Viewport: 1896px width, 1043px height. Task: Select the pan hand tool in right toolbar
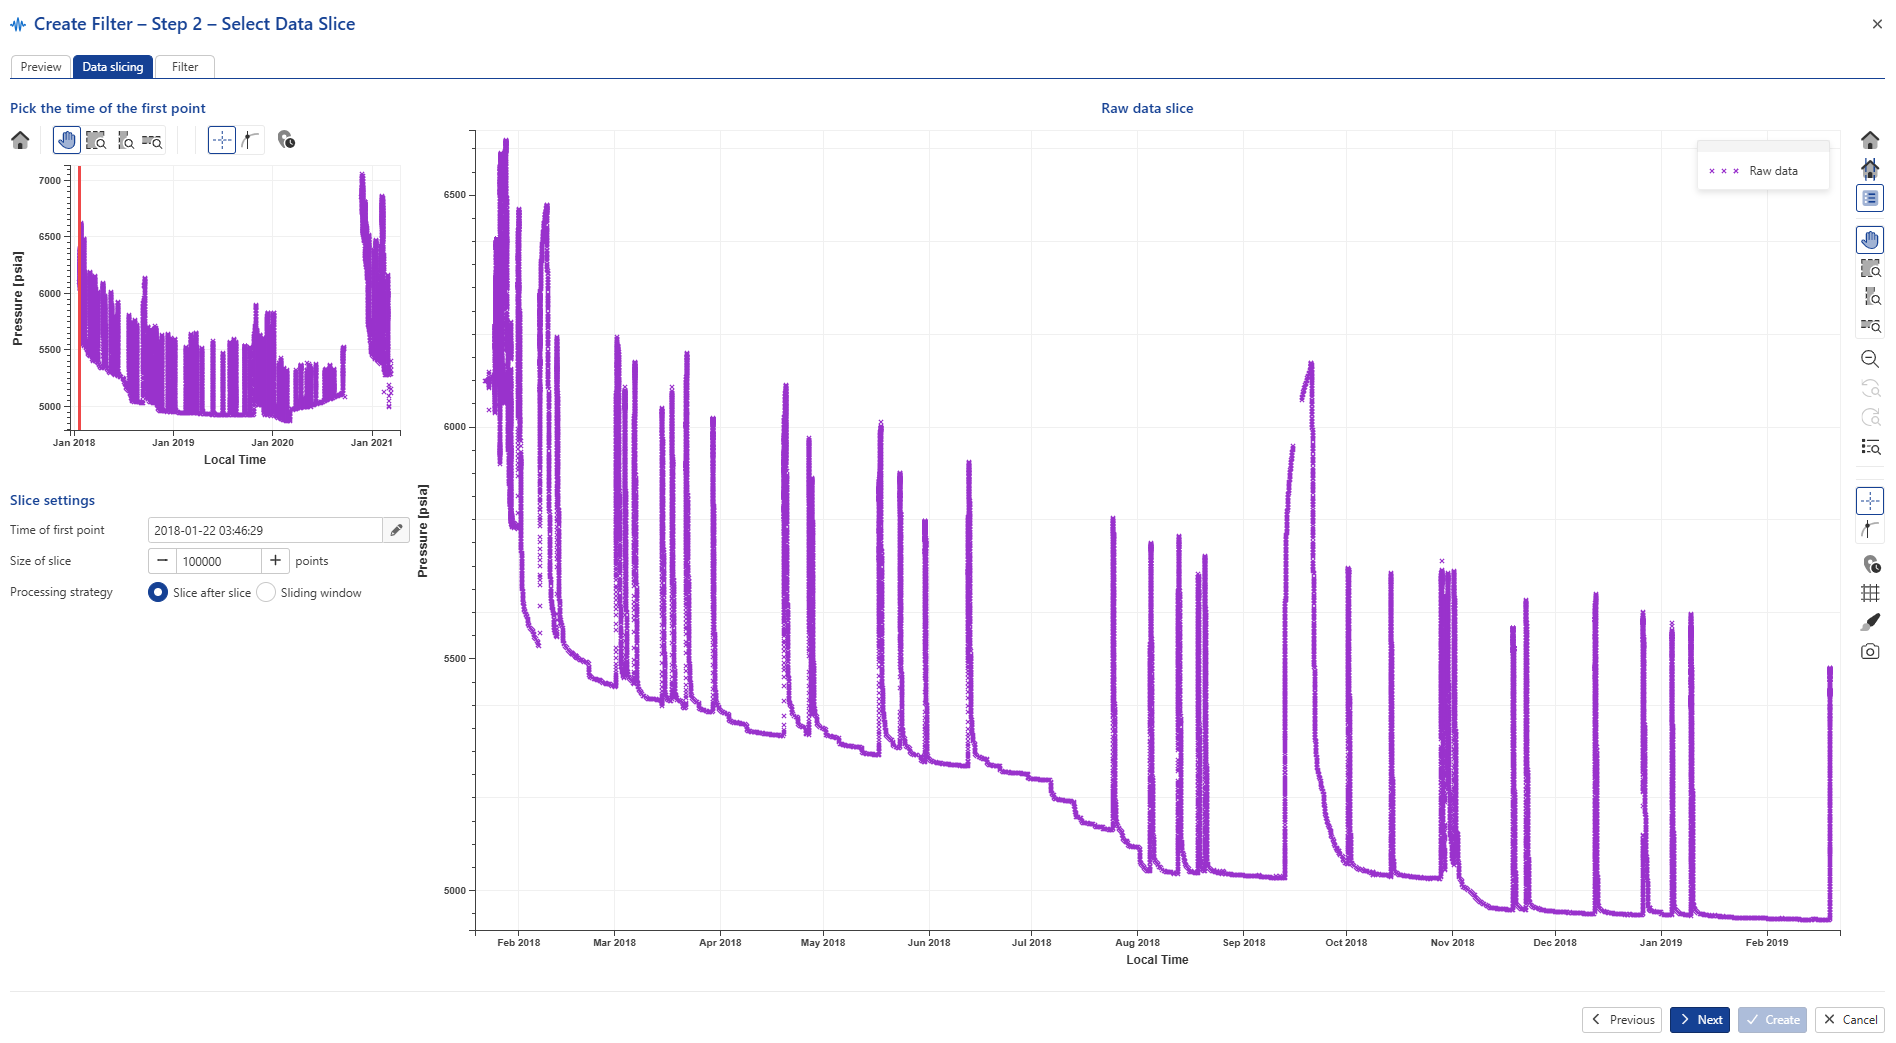point(1869,240)
